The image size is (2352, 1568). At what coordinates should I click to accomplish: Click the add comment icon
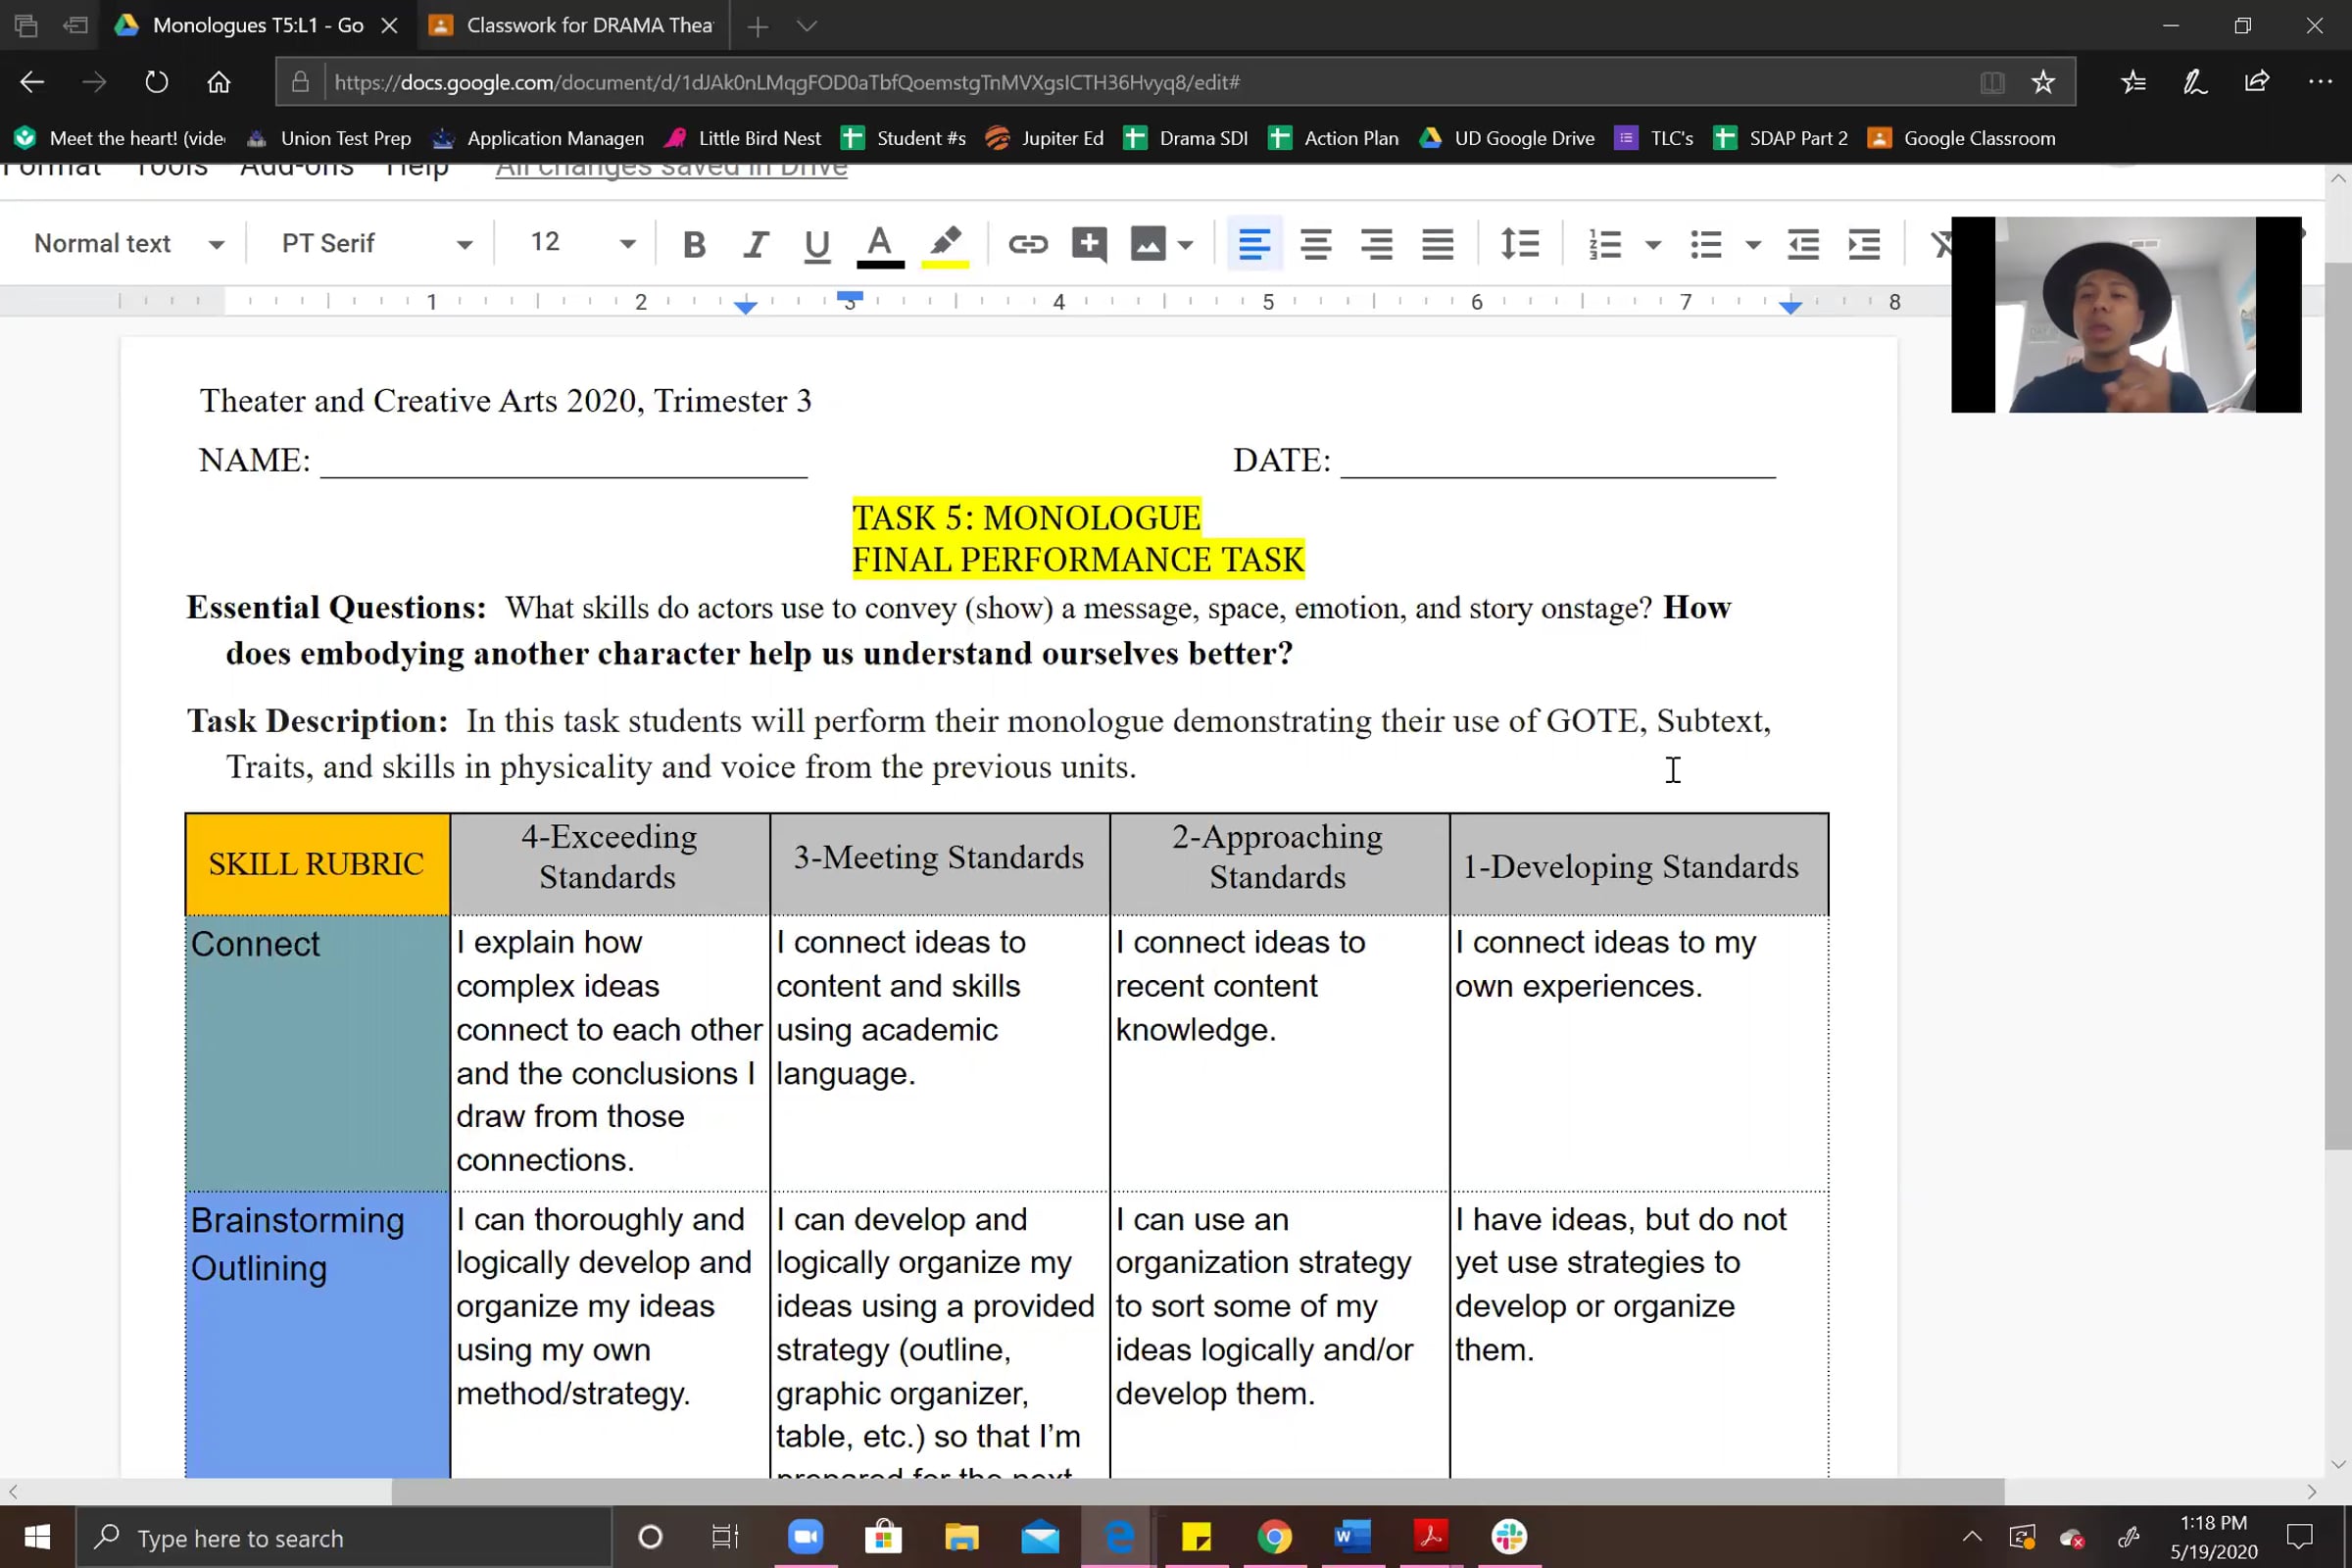point(1089,244)
